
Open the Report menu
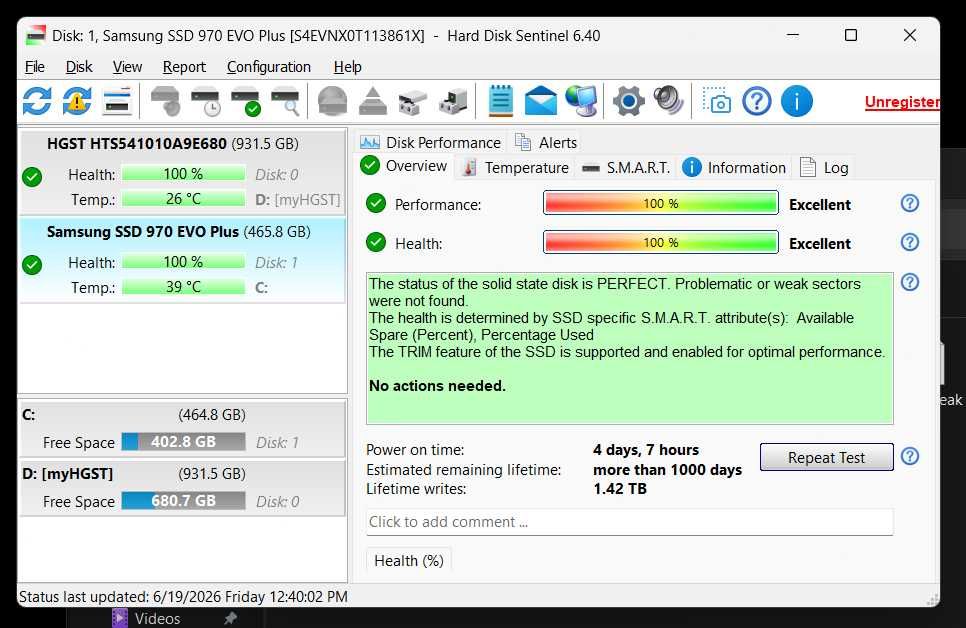click(184, 67)
